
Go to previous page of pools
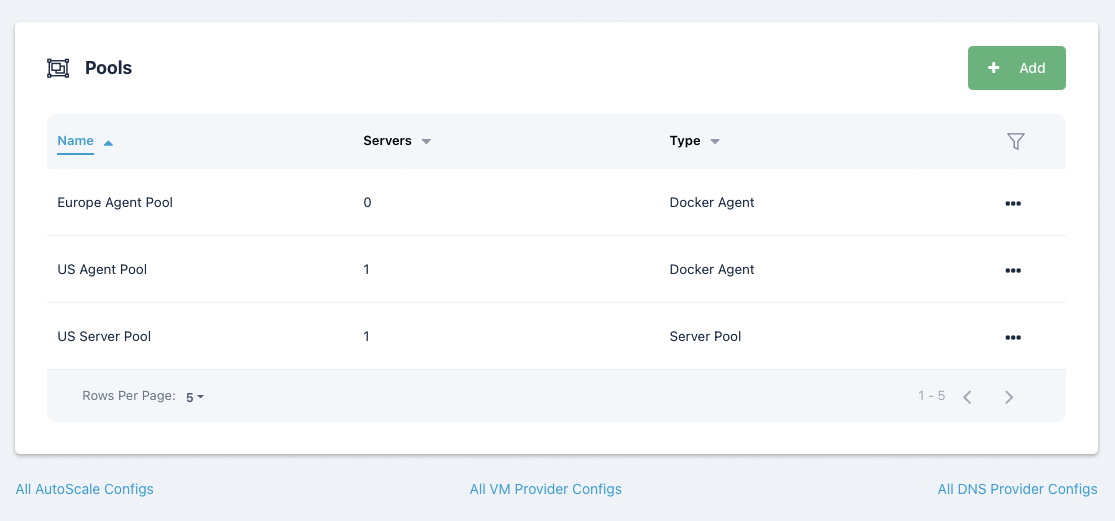point(967,397)
